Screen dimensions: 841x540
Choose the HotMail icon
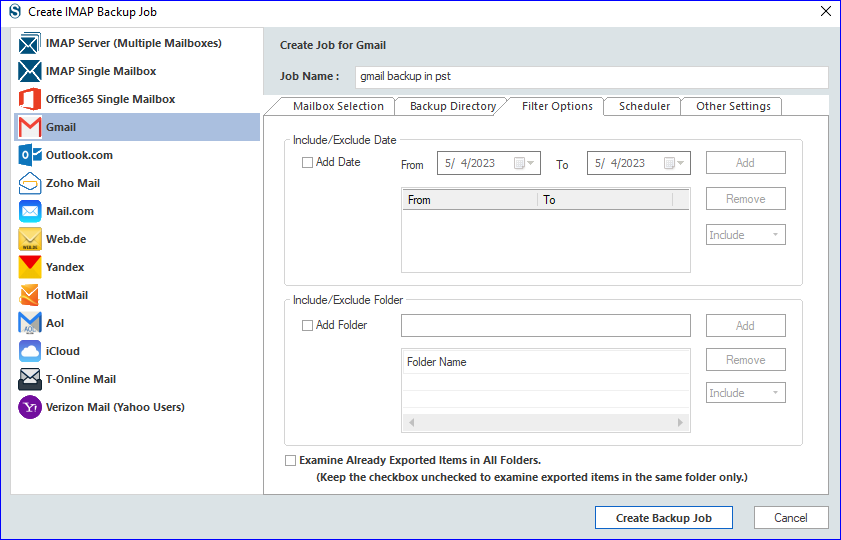(x=29, y=295)
